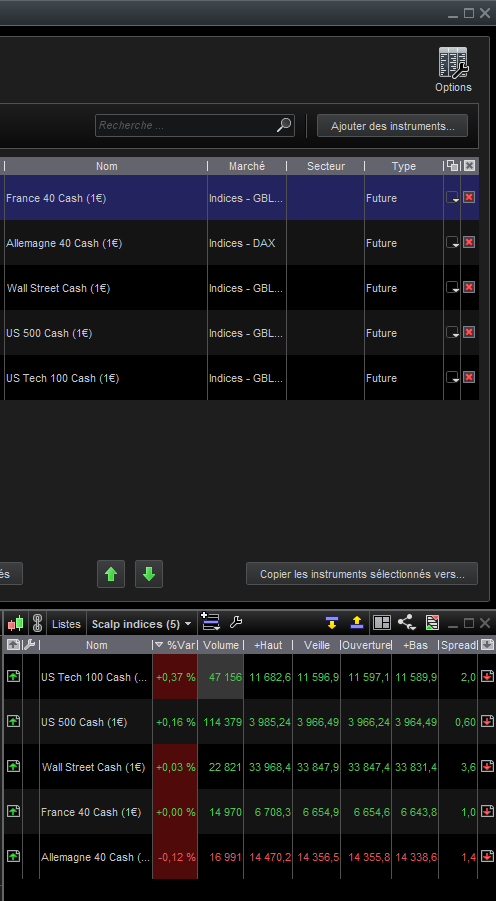Select US 500 Cash (1€) in upper table
The height and width of the screenshot is (901, 496).
(49, 333)
